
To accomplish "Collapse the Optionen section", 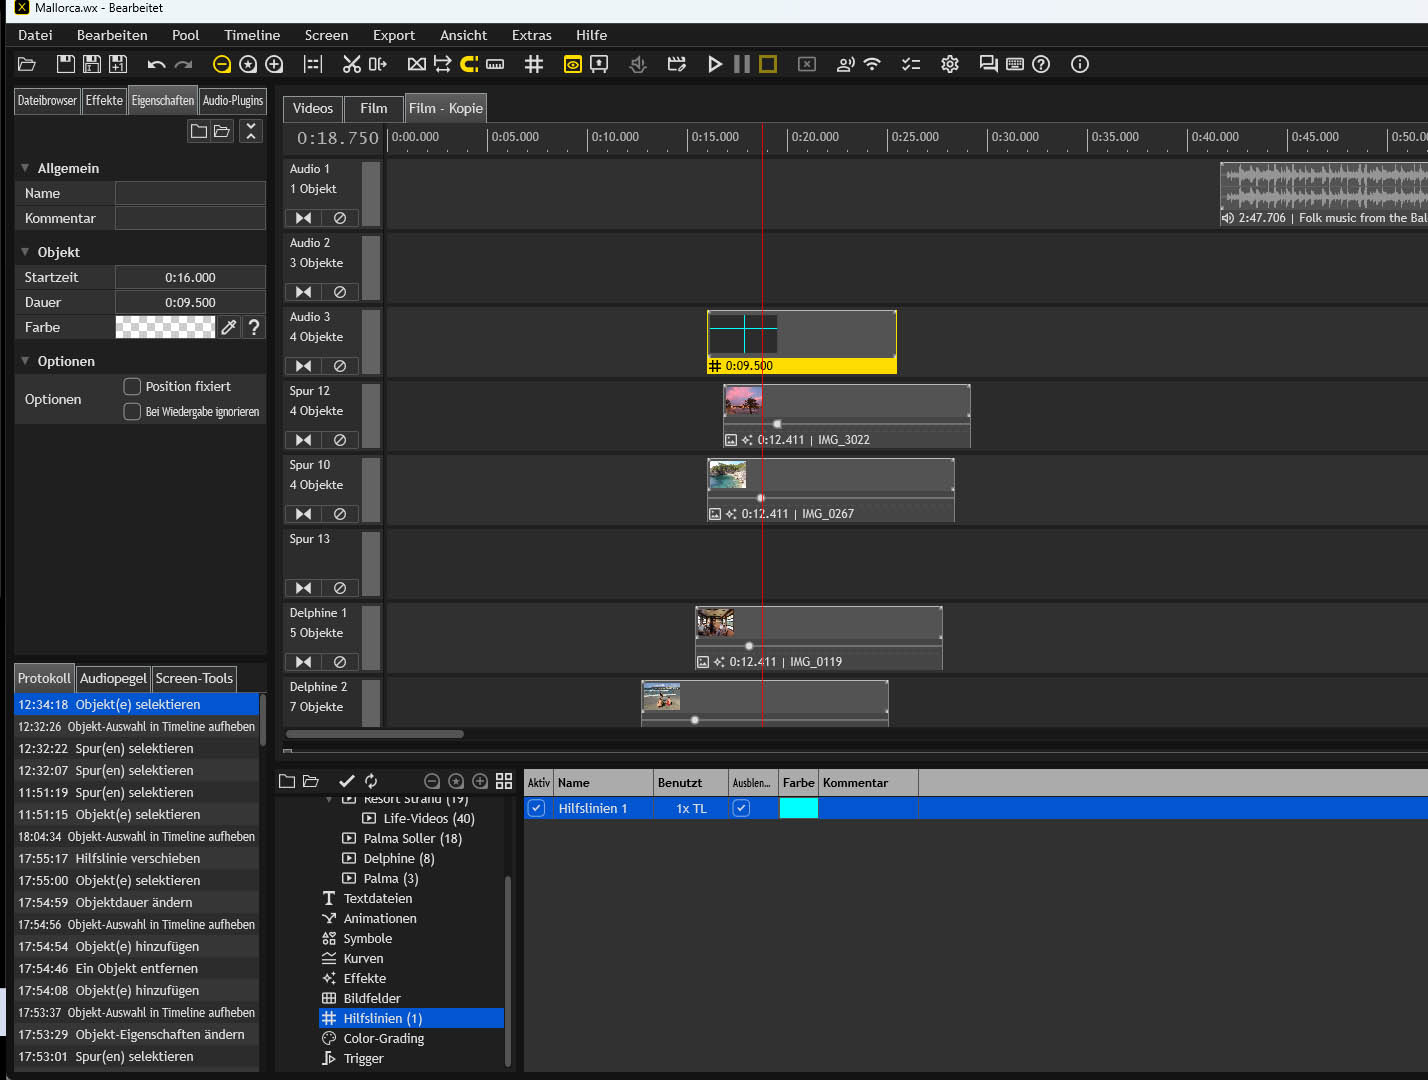I will coord(25,361).
